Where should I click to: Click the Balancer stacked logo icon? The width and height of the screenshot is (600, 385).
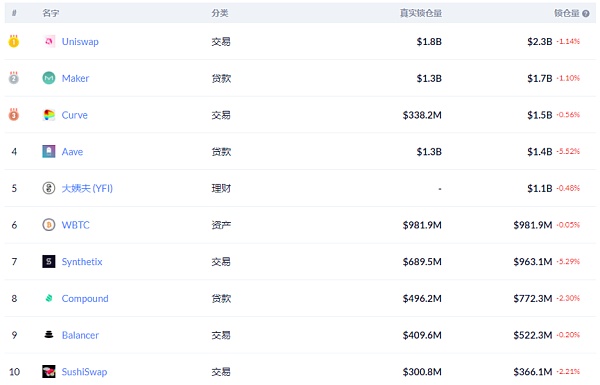pos(49,335)
